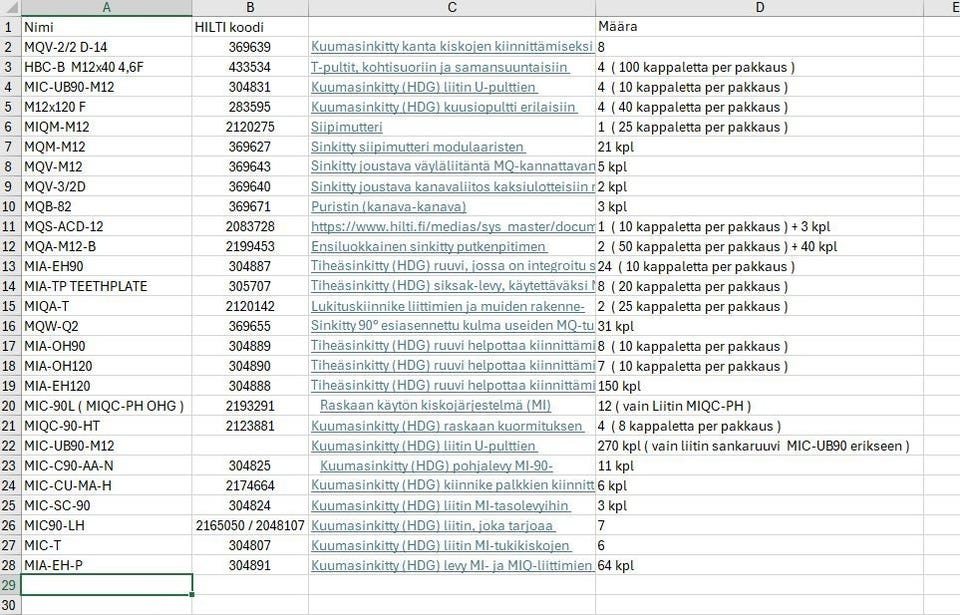Select code cell '433534'

(x=250, y=67)
